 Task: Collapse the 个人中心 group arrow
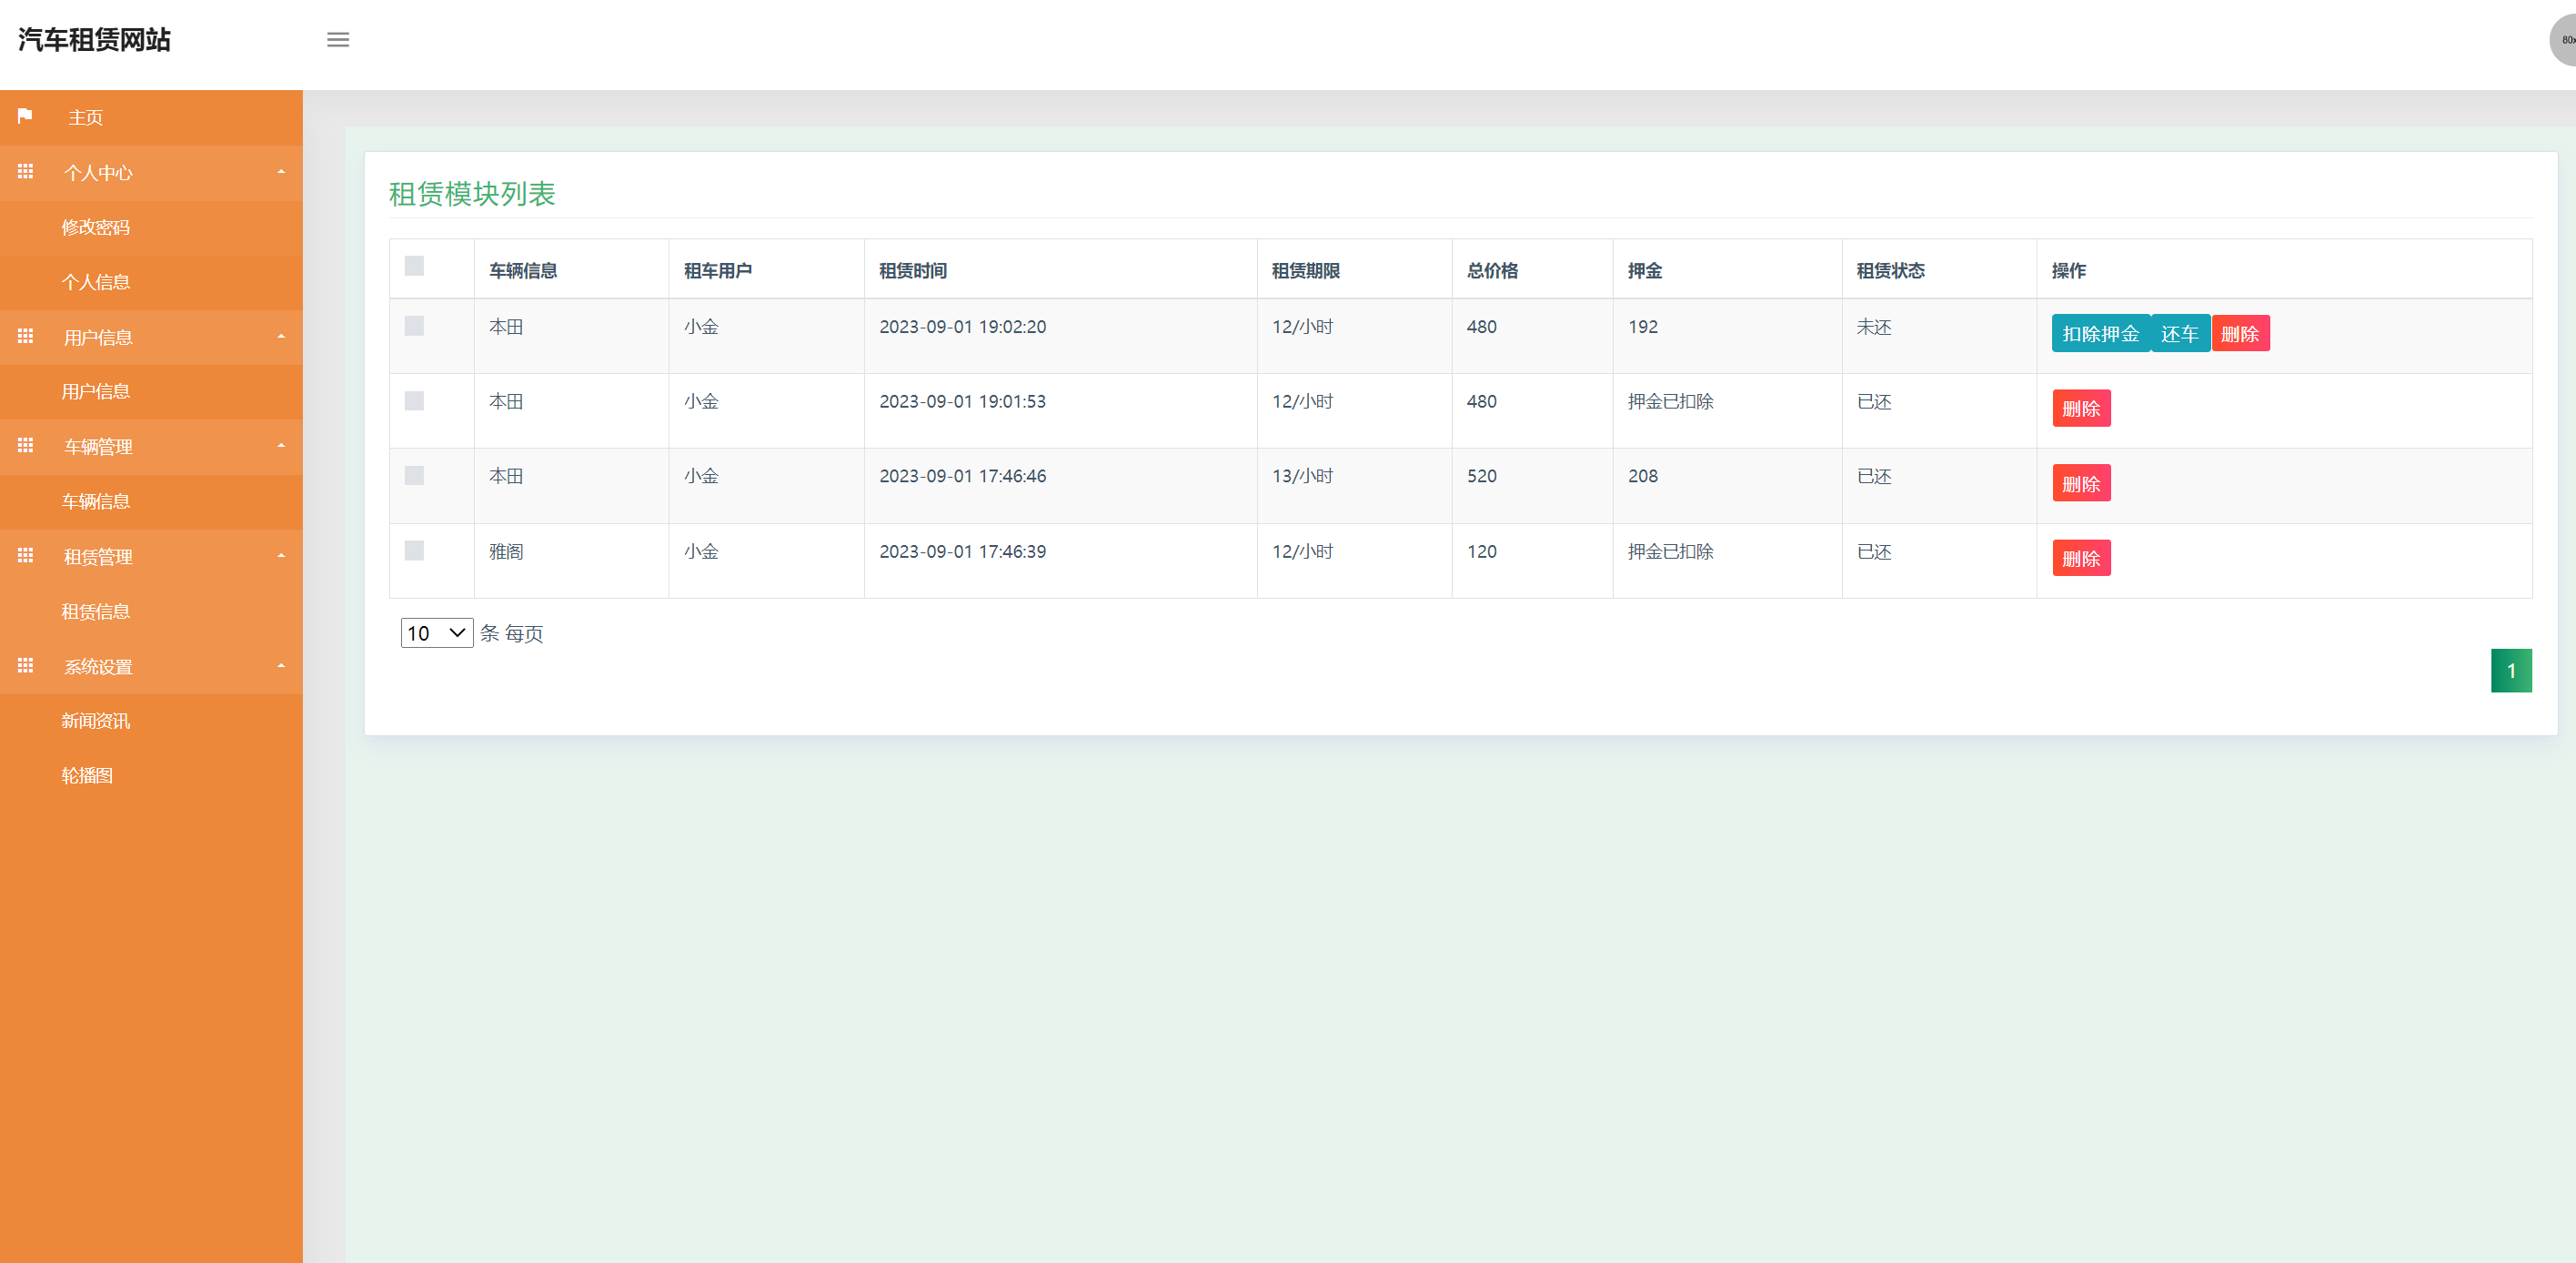tap(281, 172)
